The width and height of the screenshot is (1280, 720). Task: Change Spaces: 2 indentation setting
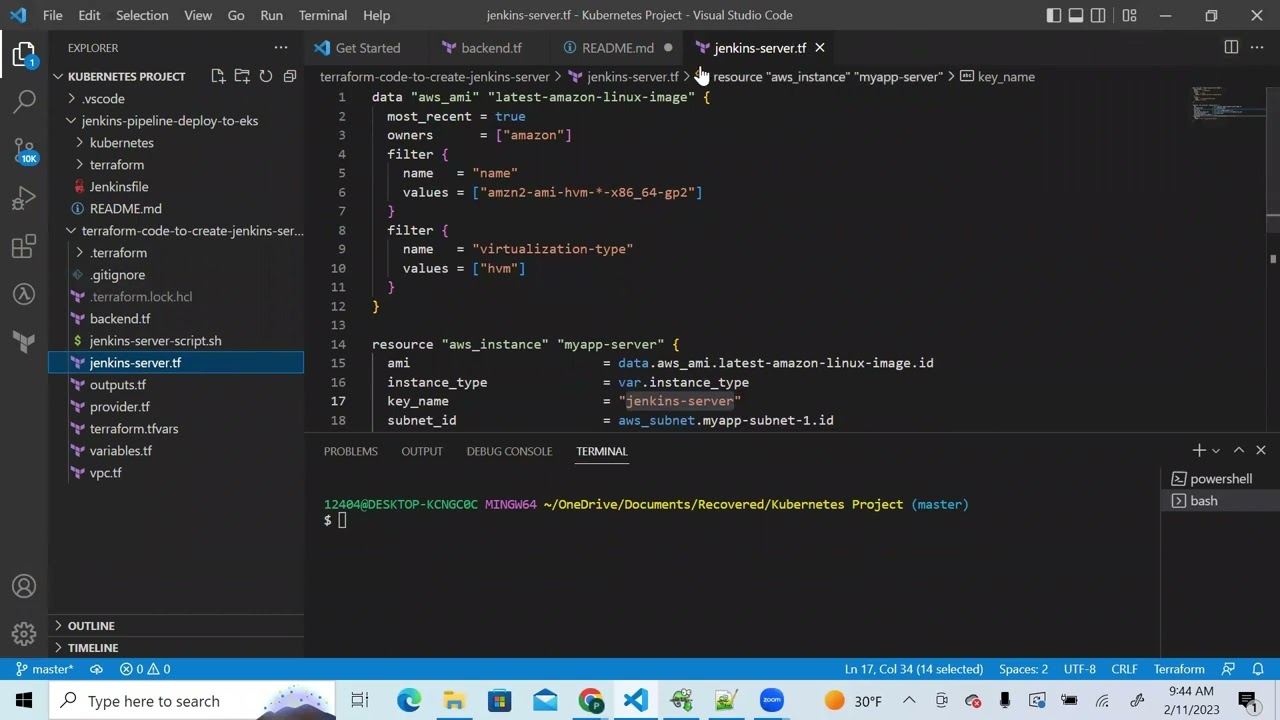(x=1023, y=669)
